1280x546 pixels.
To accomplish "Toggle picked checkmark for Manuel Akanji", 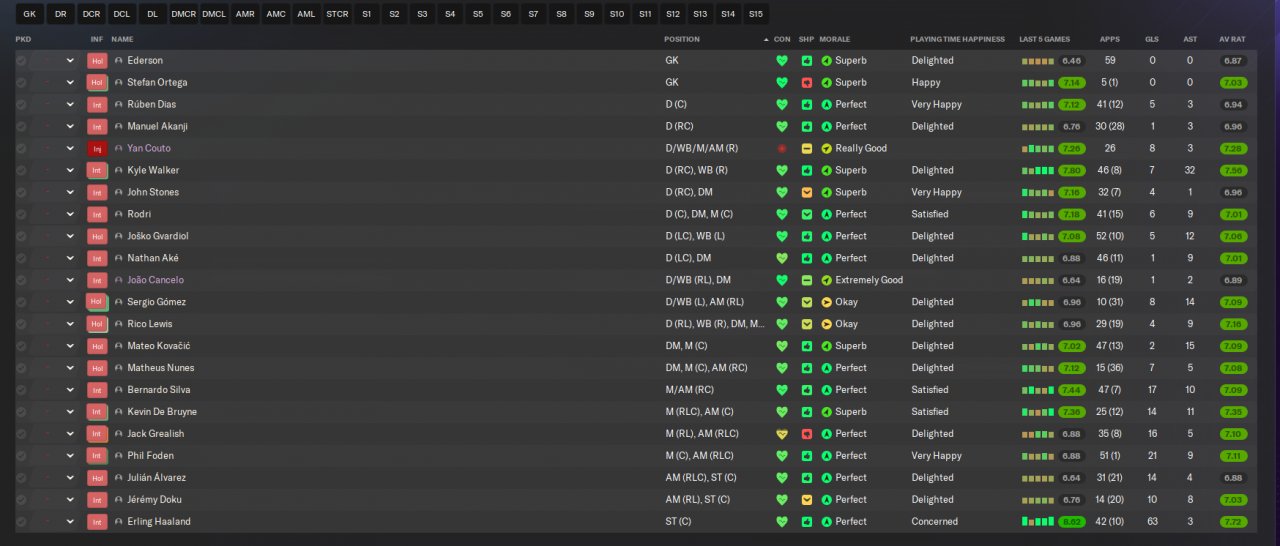I will tap(21, 126).
